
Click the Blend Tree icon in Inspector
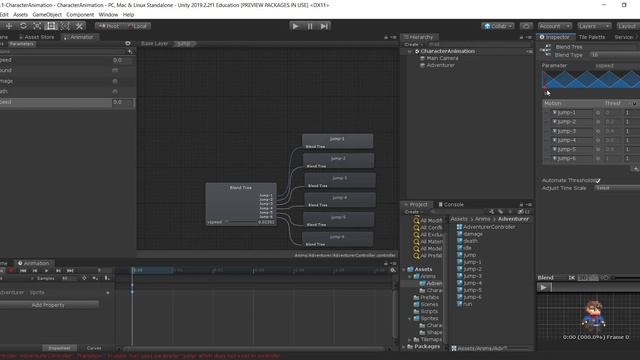coord(546,51)
